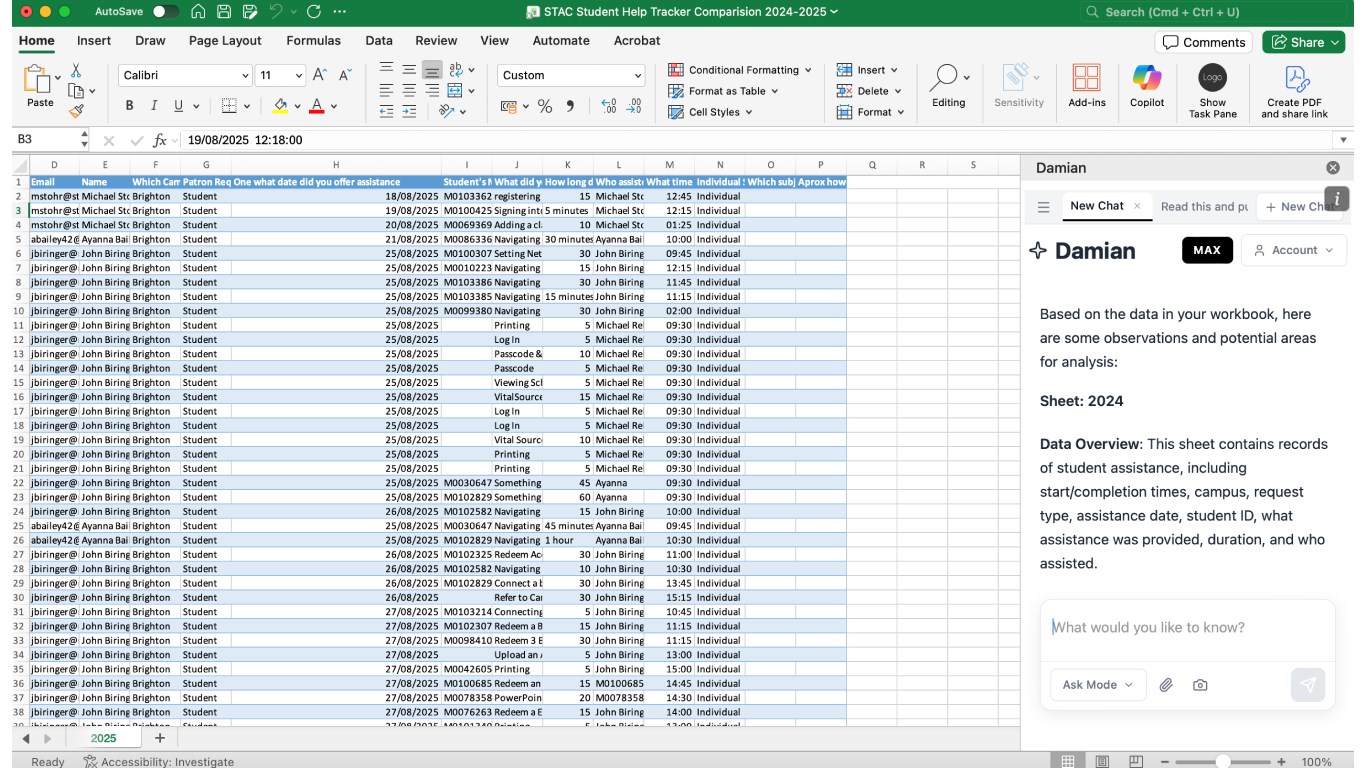Click the Merge and Center icon
Screen dimensions: 1366x768
tap(455, 90)
